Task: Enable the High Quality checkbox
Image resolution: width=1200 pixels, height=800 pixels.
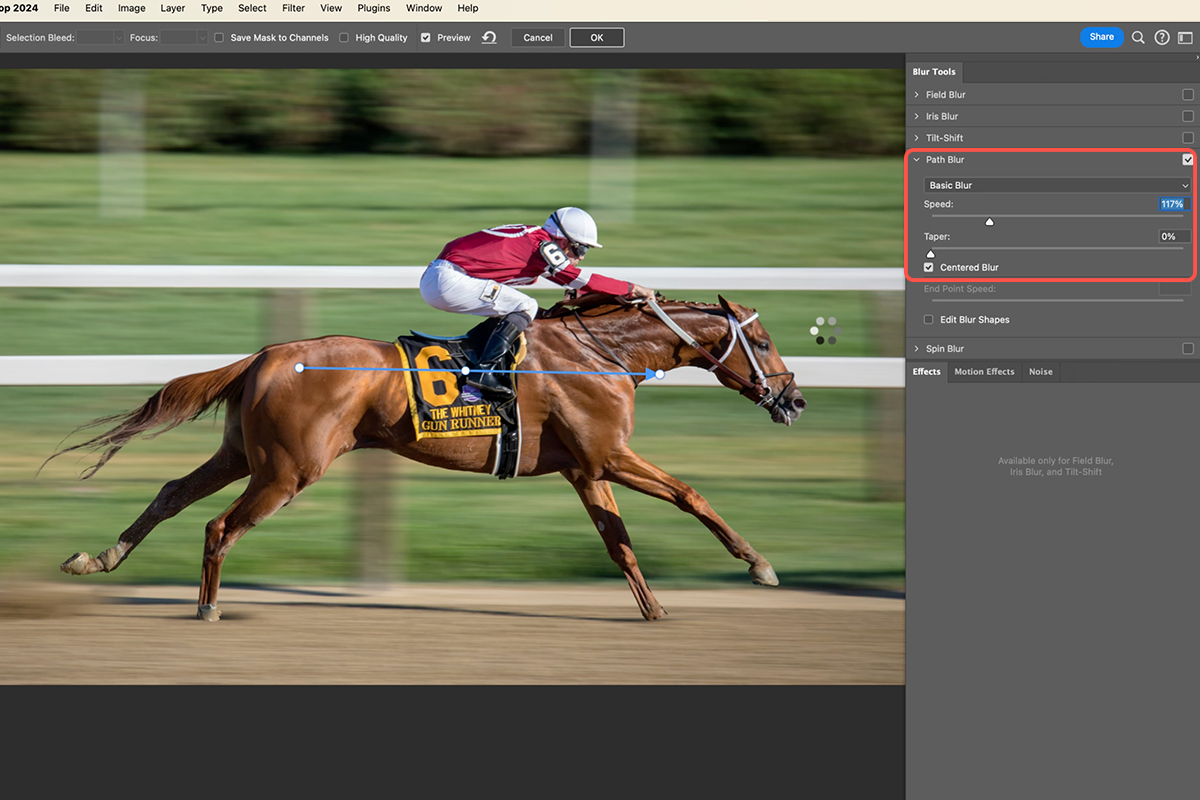Action: [344, 38]
